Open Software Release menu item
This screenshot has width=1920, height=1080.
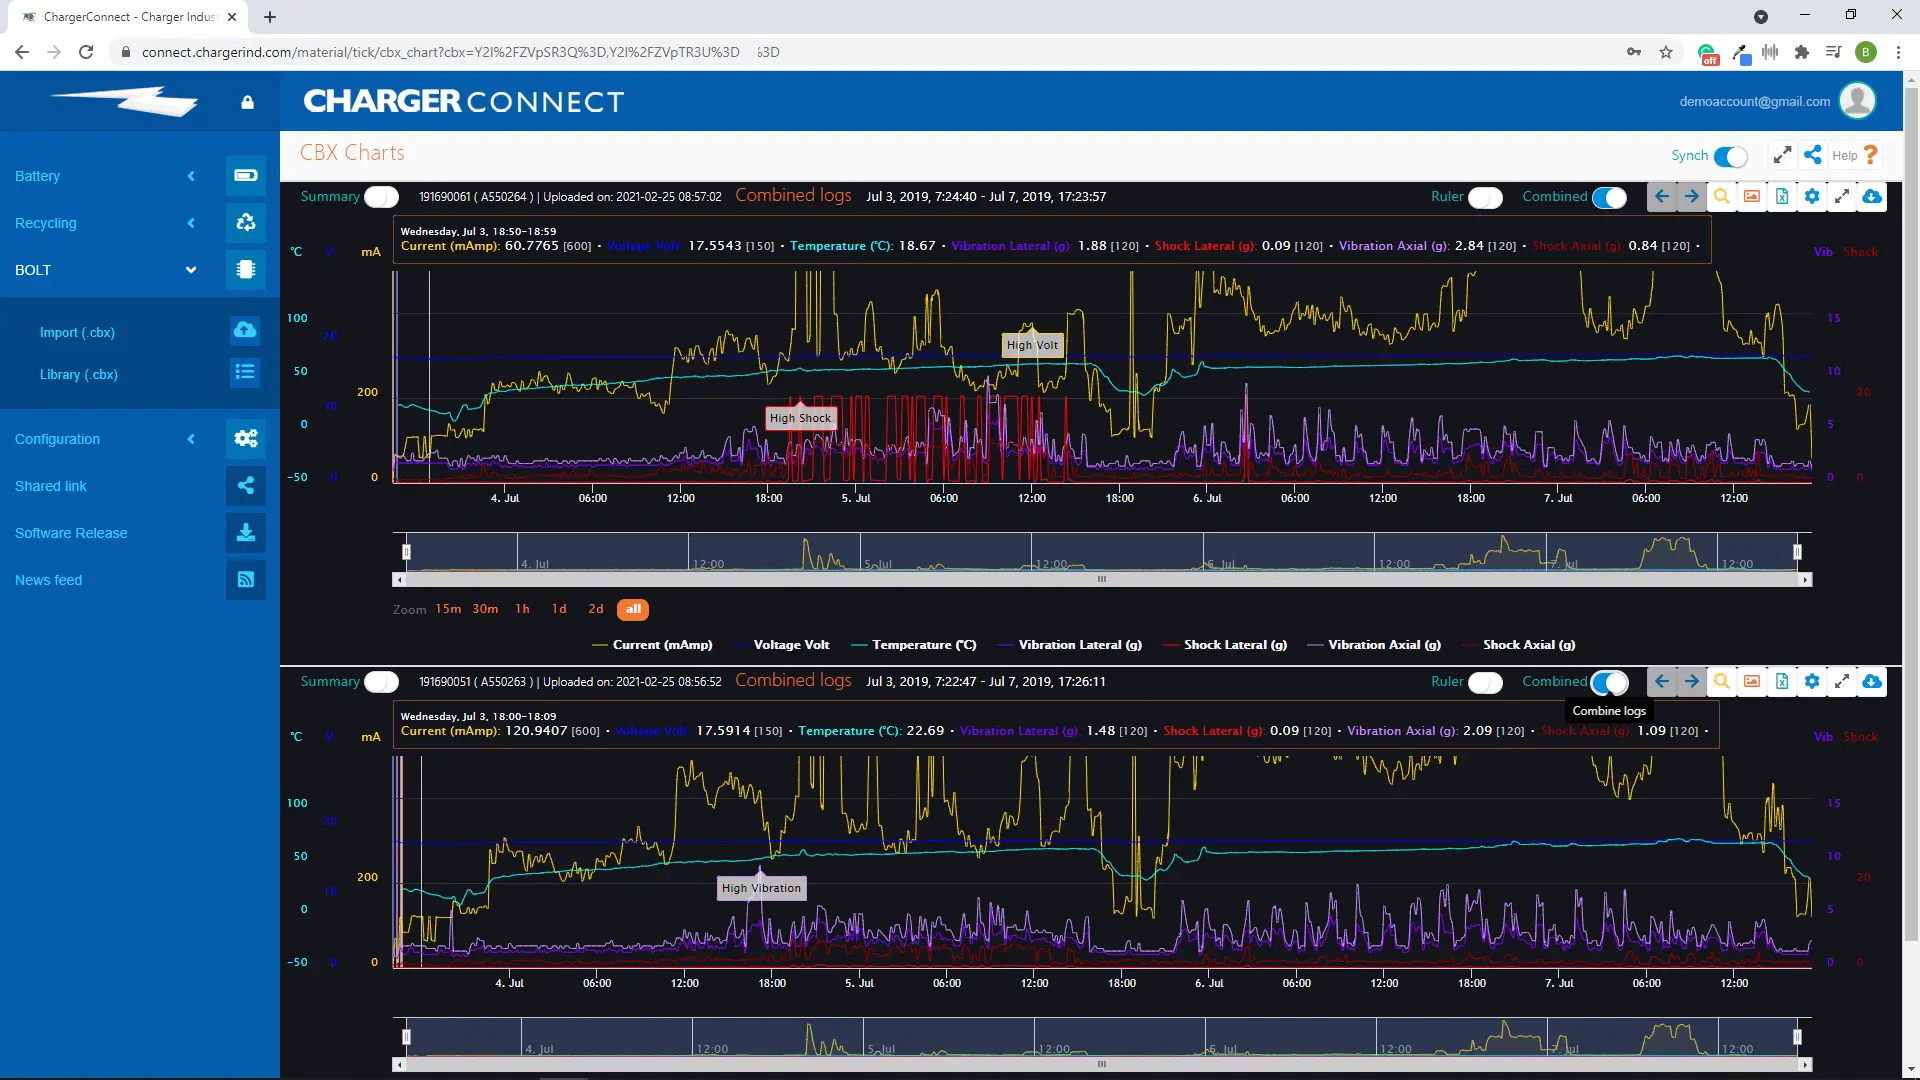point(71,533)
